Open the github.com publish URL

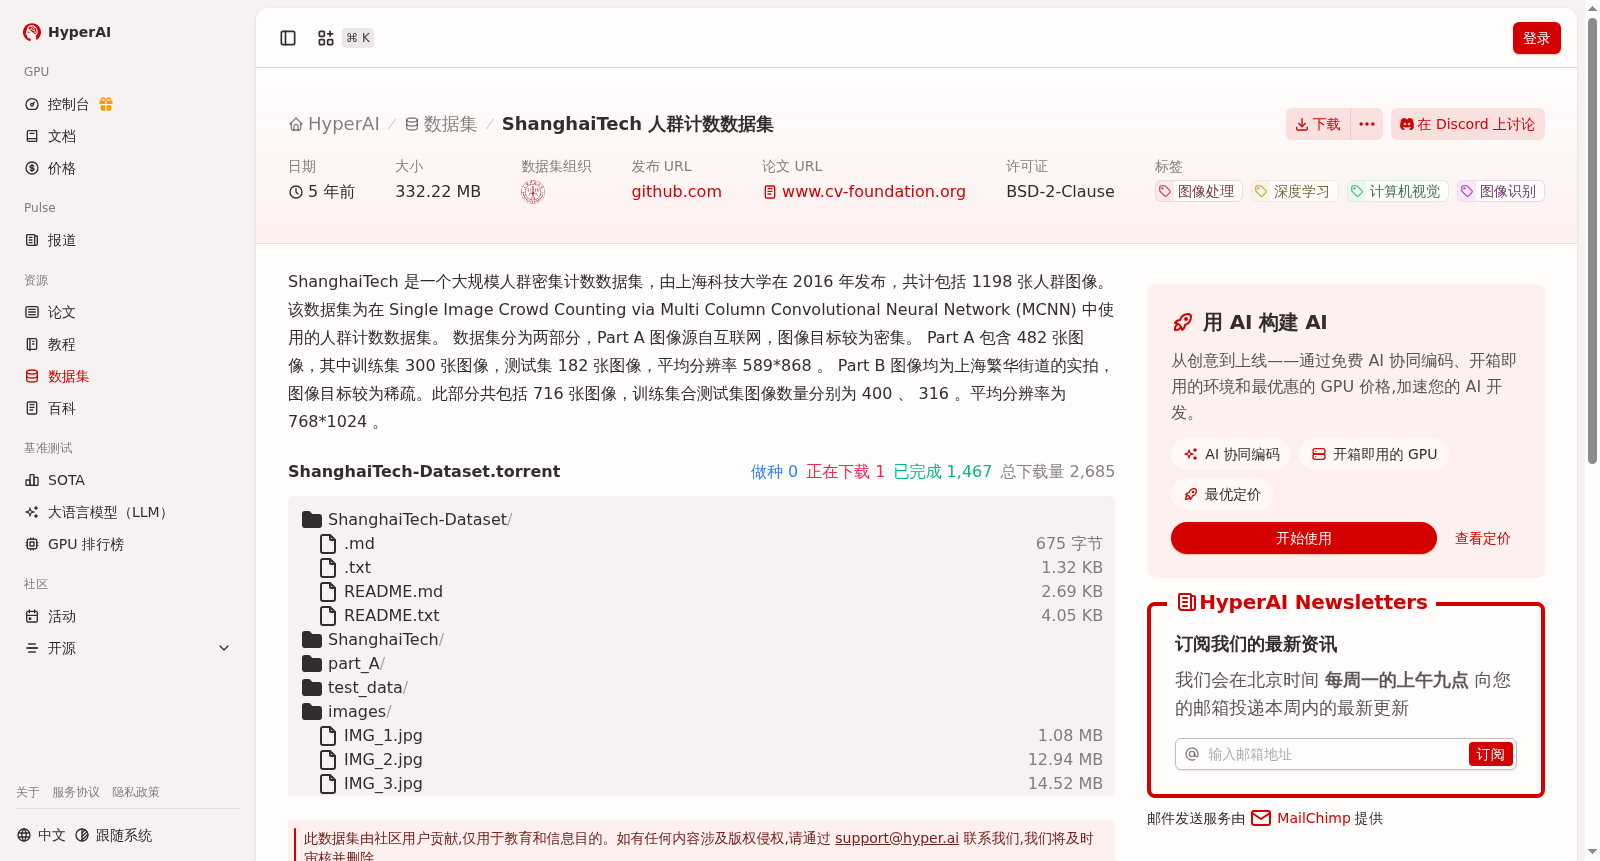[676, 191]
